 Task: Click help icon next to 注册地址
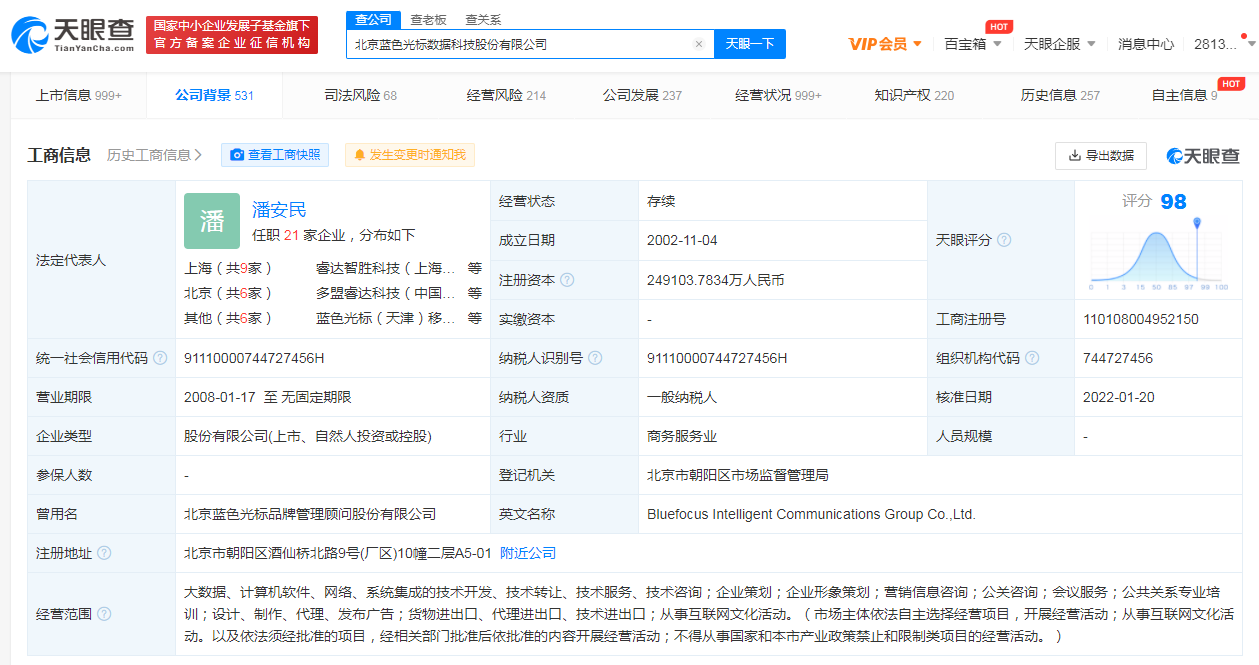pos(104,553)
